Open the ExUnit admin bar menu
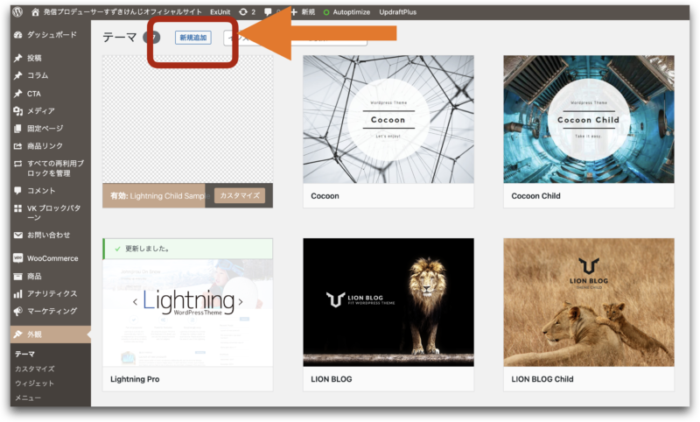The image size is (700, 422). click(220, 12)
